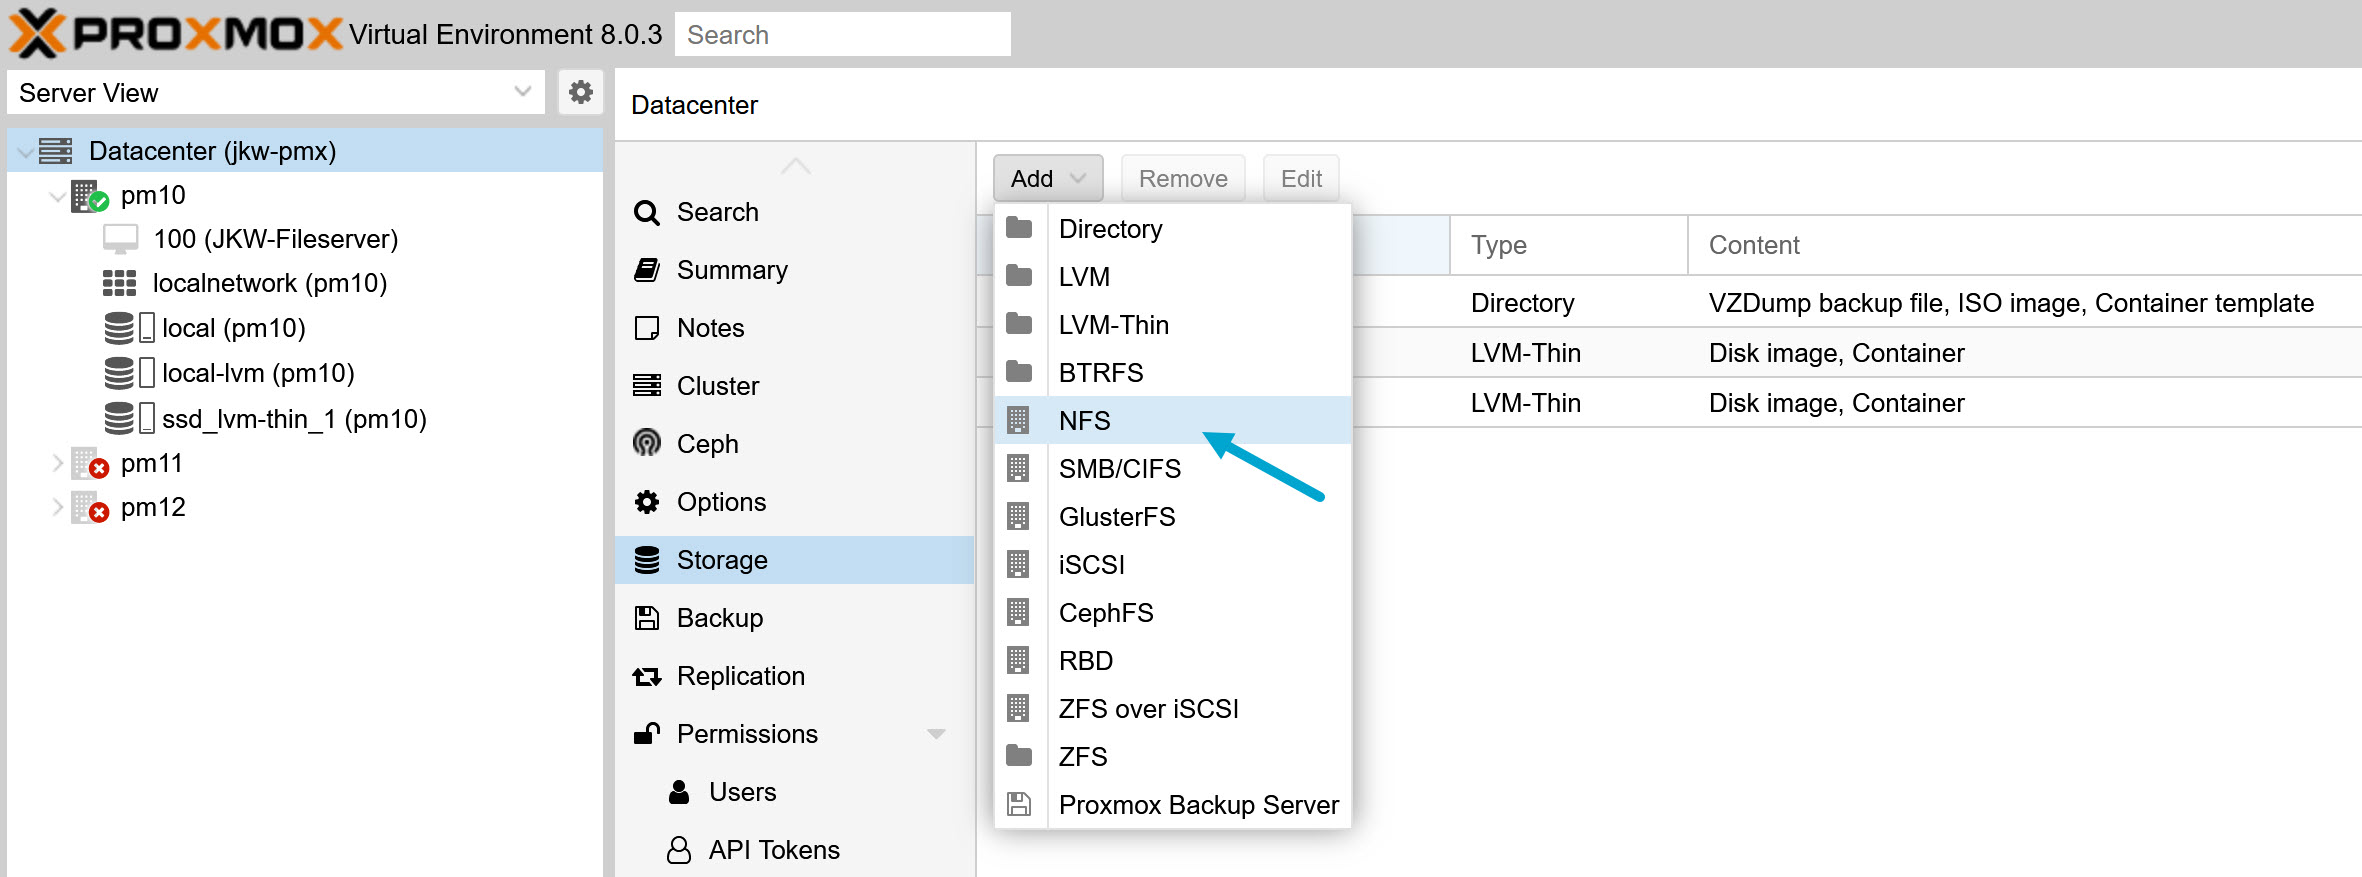Screen dimensions: 2362x877
Task: Click the Proxmox logo in the header
Action: coord(175,34)
